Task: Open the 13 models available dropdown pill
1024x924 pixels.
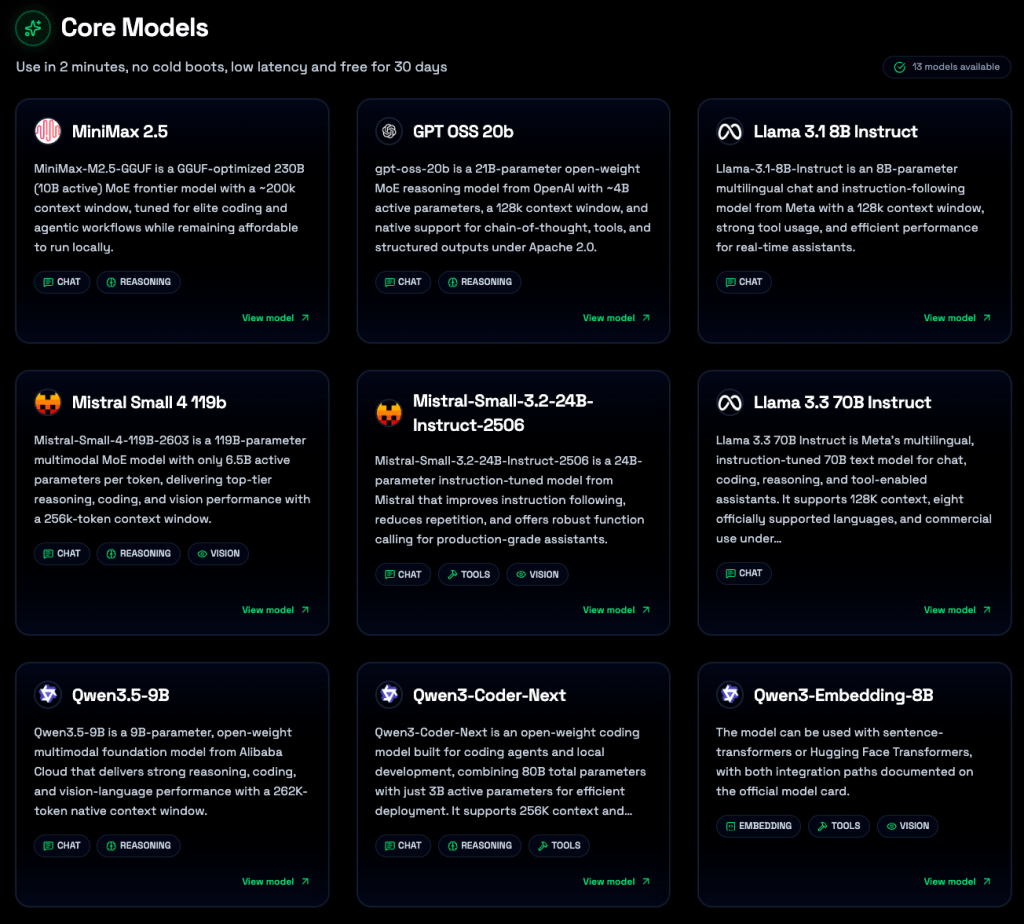Action: pyautogui.click(x=946, y=67)
